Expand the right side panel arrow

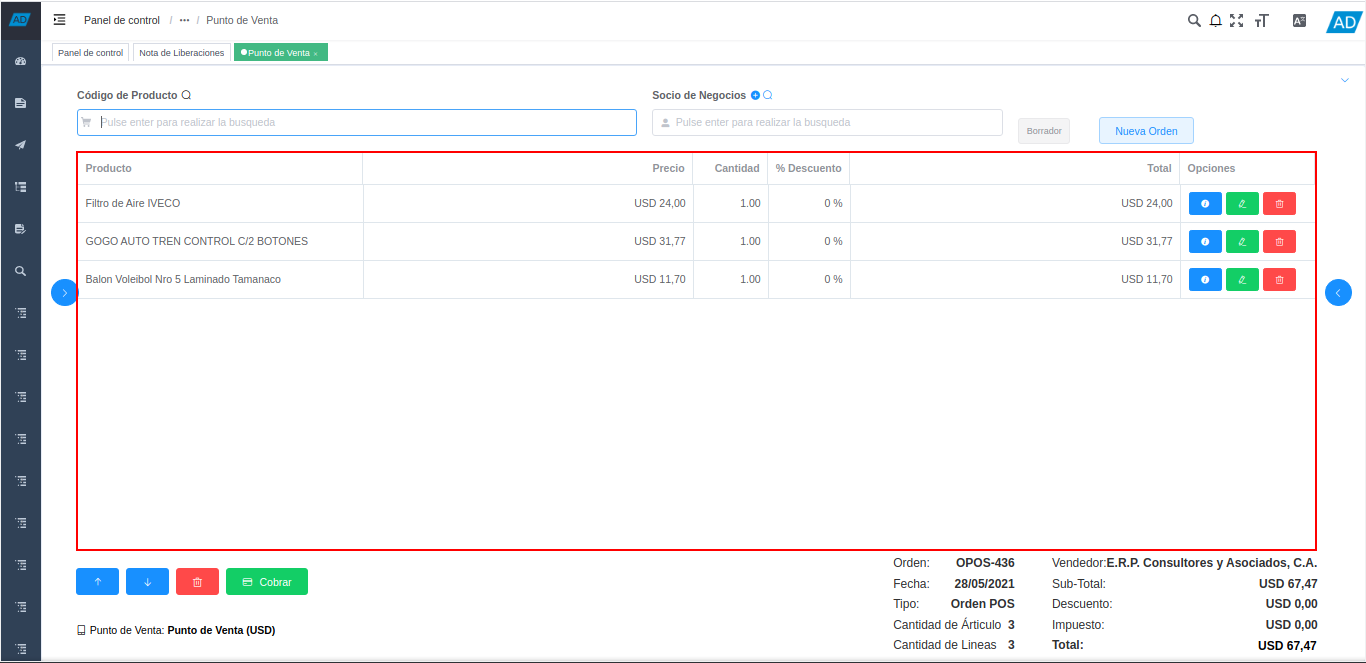click(1338, 293)
